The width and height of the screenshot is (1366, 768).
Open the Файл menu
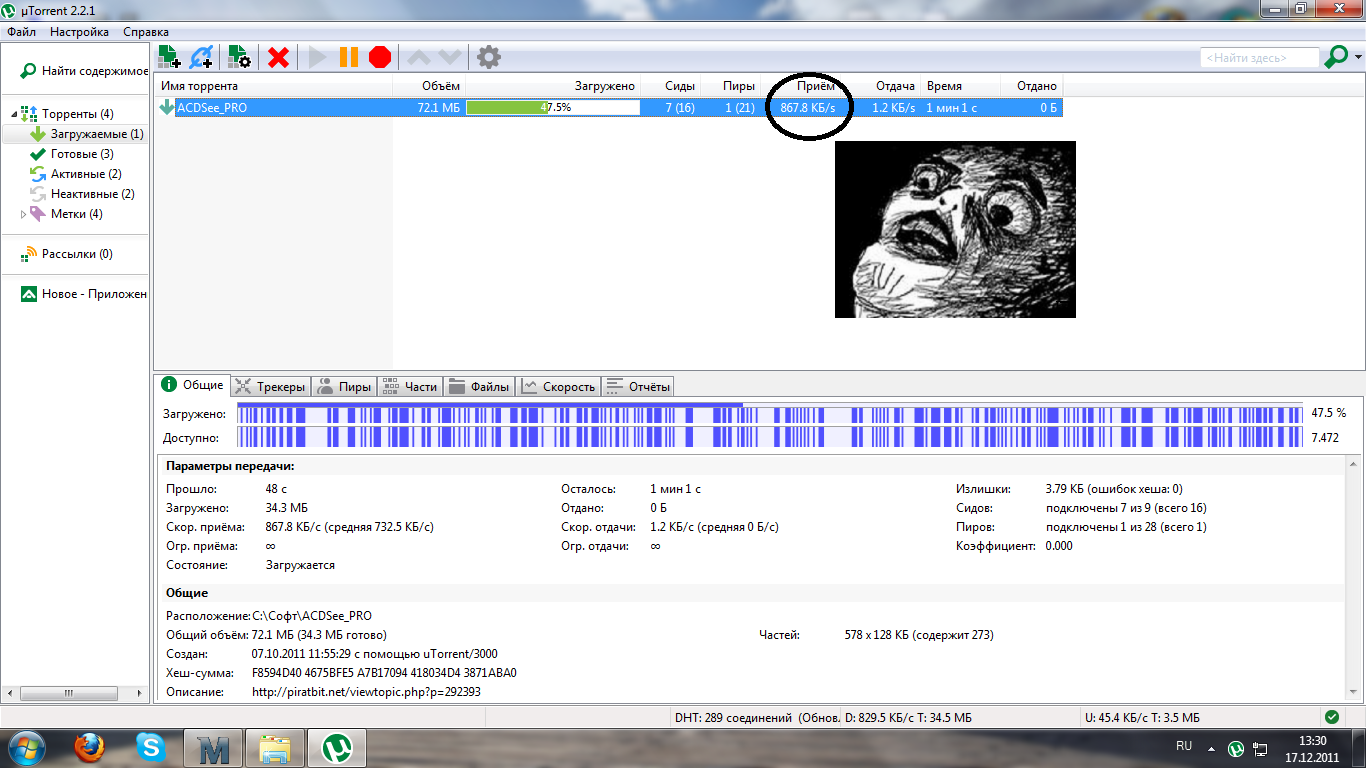(21, 32)
